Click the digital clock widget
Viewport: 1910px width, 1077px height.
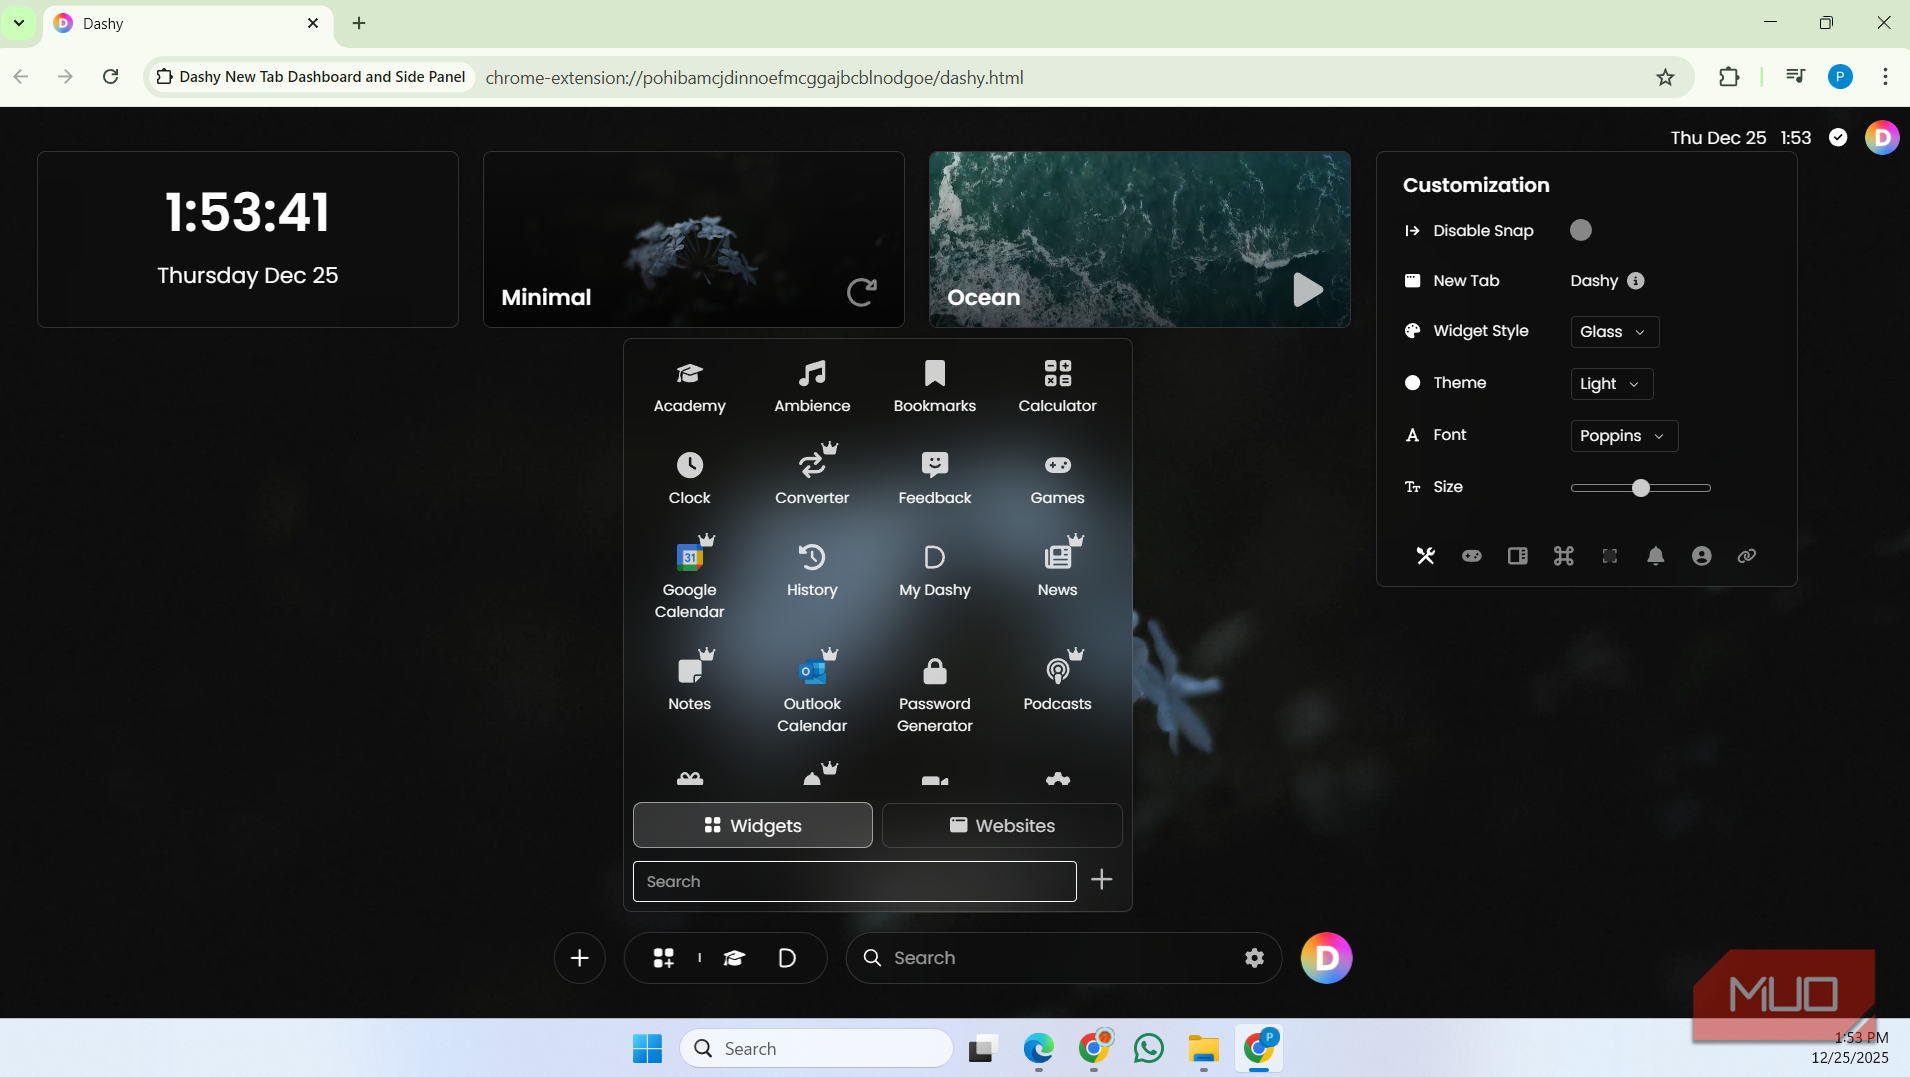(247, 239)
